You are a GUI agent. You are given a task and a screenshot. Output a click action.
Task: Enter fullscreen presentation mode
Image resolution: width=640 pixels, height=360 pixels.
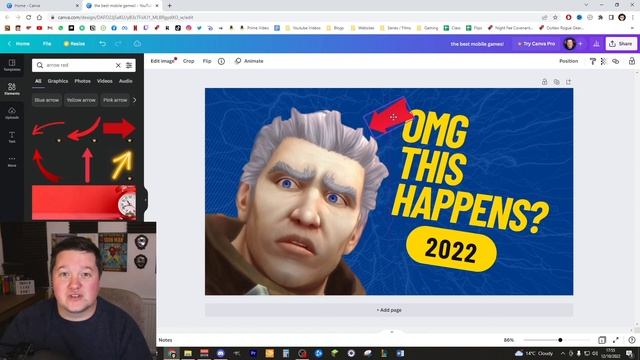(616, 340)
